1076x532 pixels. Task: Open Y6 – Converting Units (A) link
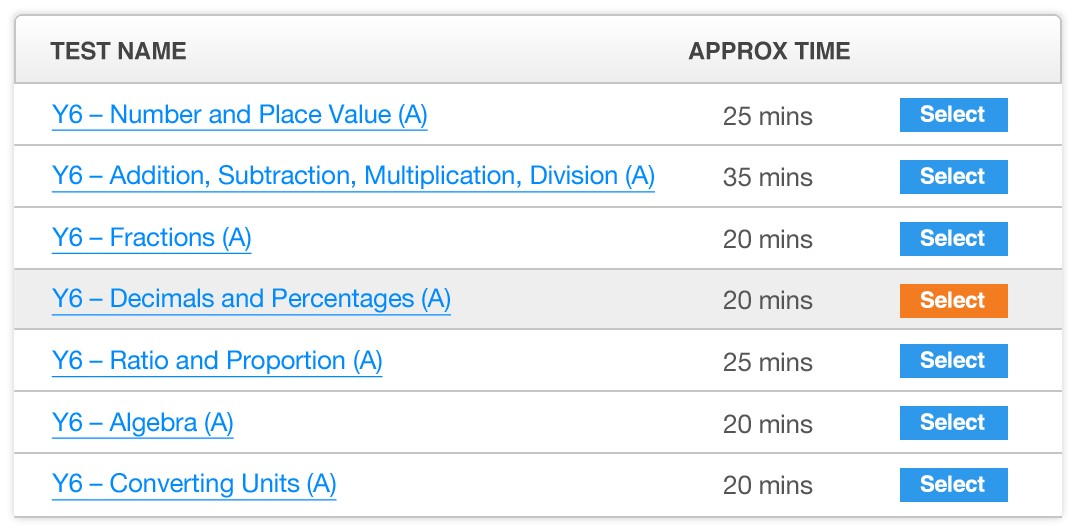point(194,484)
